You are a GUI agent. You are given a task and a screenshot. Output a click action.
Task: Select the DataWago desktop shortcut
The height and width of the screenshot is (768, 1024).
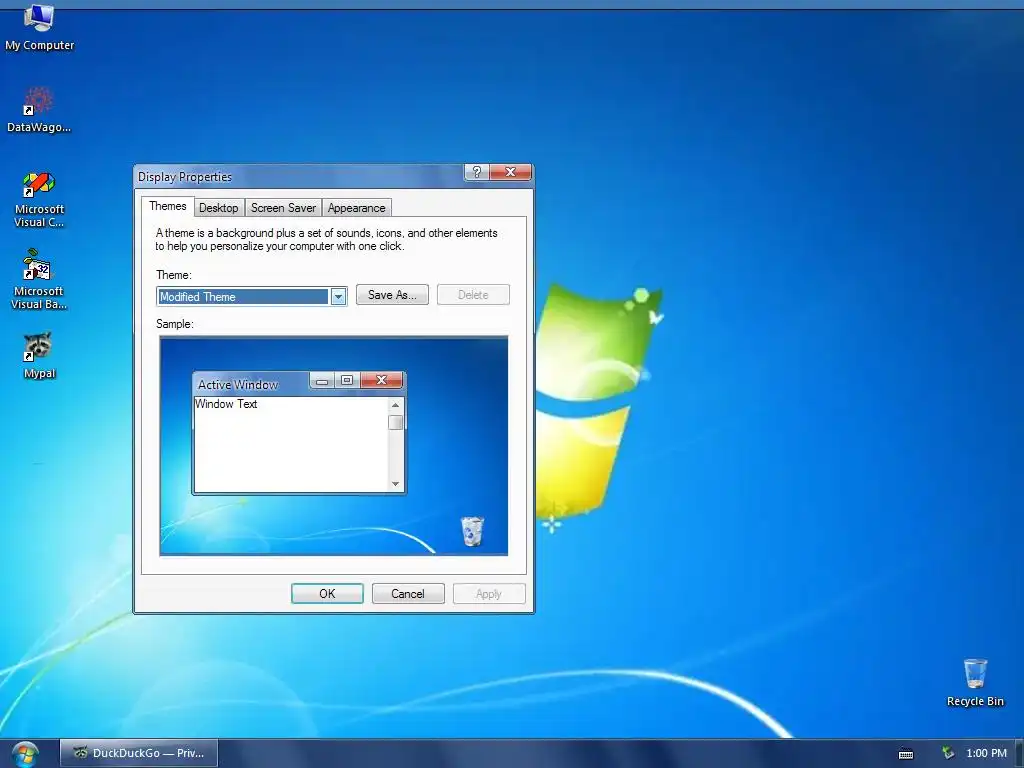[39, 109]
